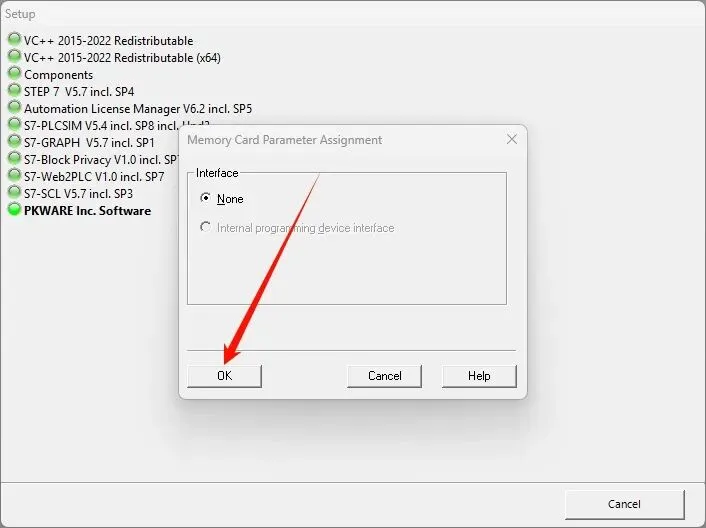This screenshot has width=706, height=528.
Task: Choose Internal programming device interface option
Action: pos(205,227)
